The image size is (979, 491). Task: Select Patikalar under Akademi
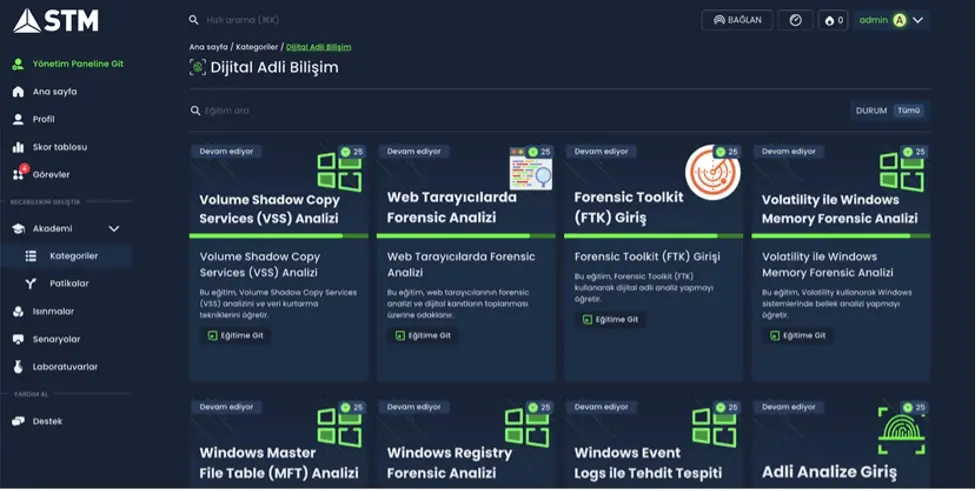(x=69, y=284)
